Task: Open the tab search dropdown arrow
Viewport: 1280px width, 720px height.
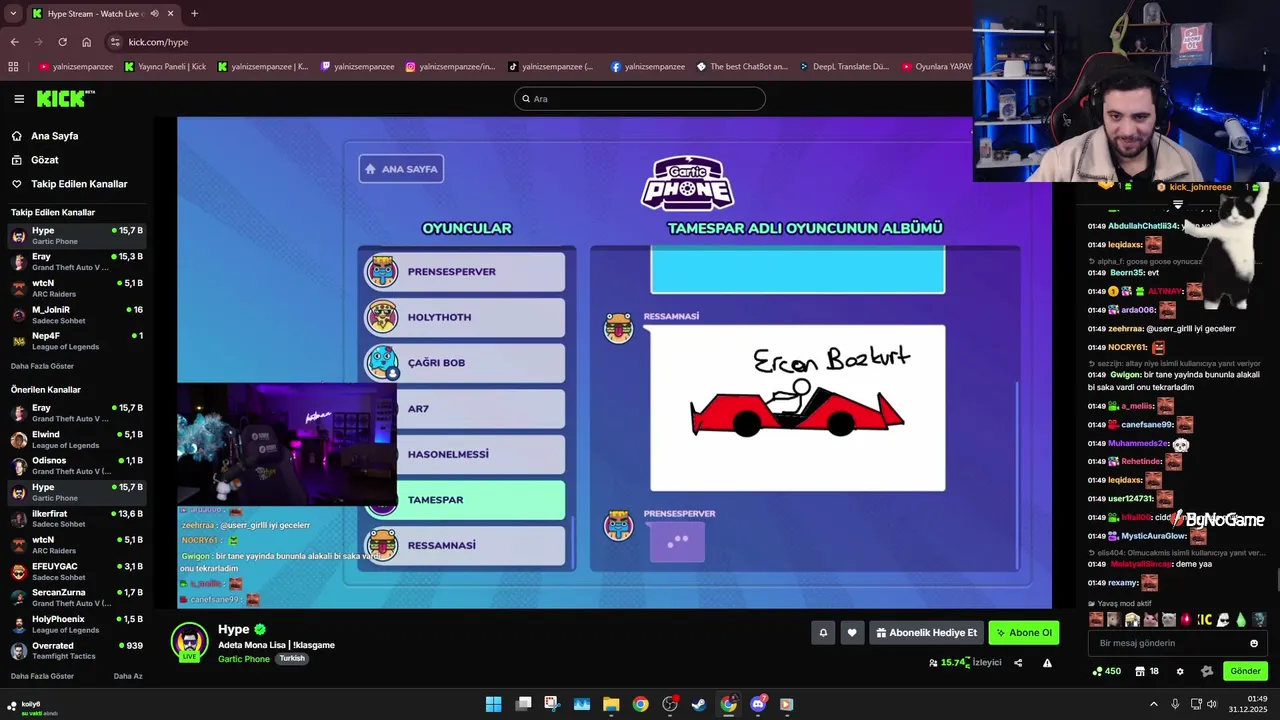Action: (x=13, y=14)
